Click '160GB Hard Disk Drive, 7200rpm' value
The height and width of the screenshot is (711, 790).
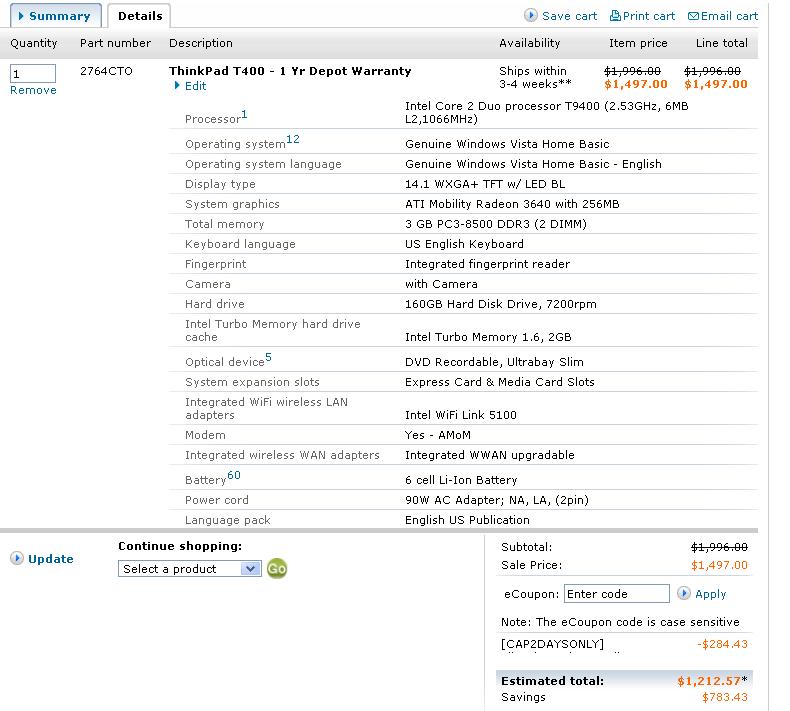tap(501, 304)
